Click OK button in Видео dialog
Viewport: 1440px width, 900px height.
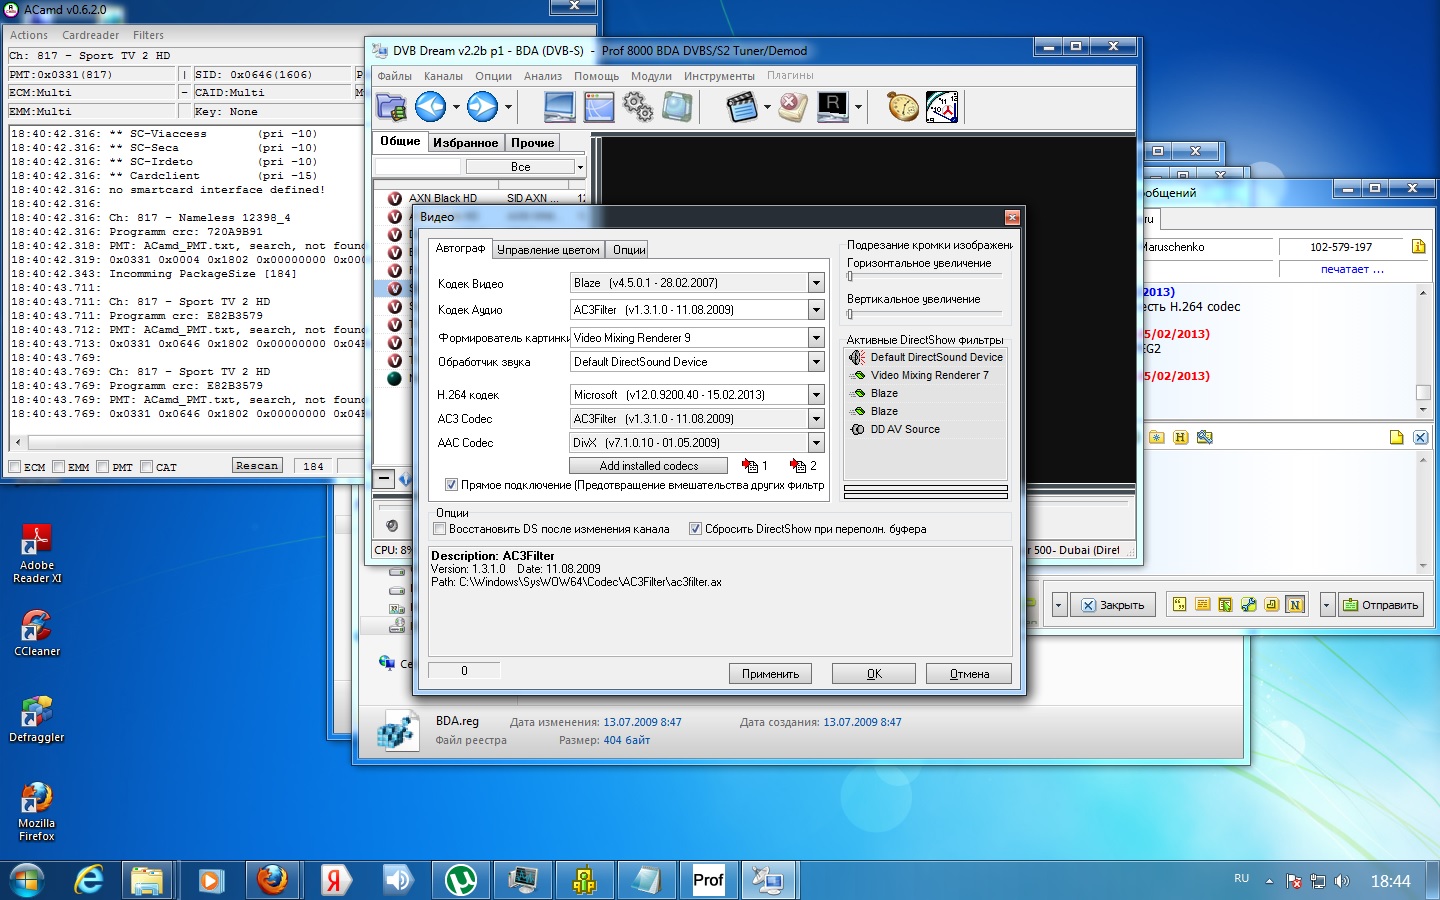coord(874,674)
